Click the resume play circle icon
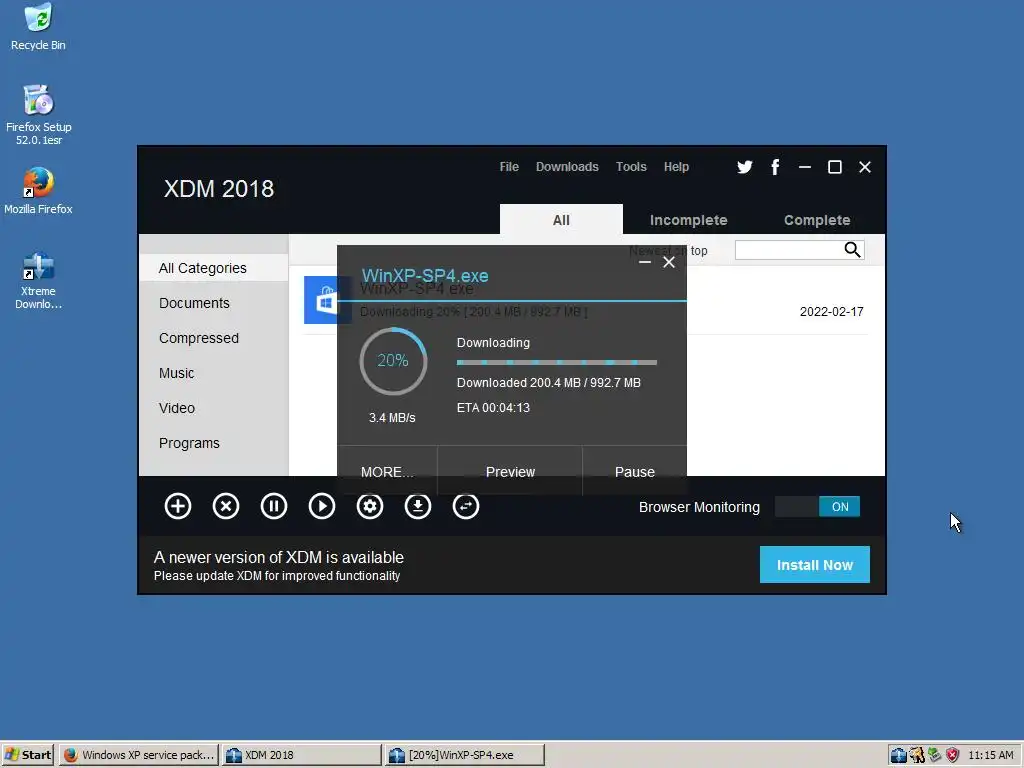The width and height of the screenshot is (1024, 768). tap(322, 506)
